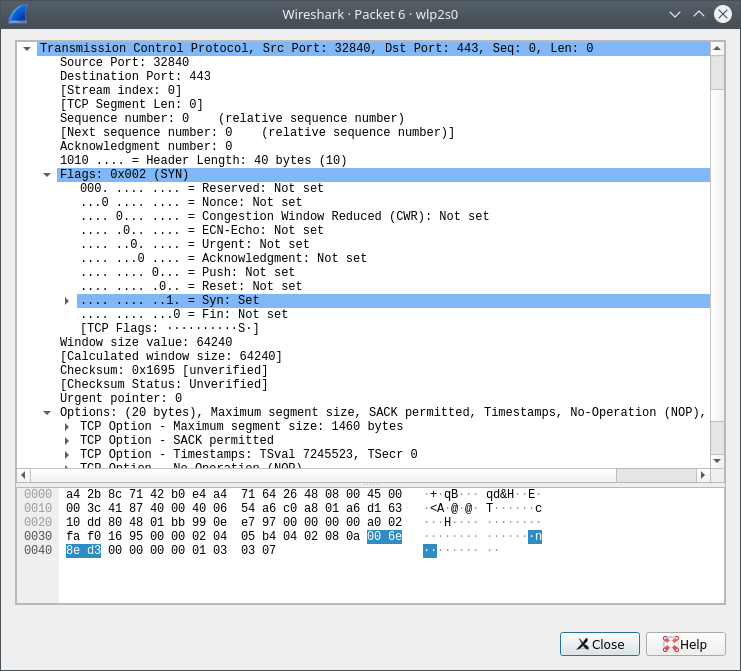Image resolution: width=741 pixels, height=671 pixels.
Task: Click hex offset 0020 in bytes pane
Action: [38, 522]
